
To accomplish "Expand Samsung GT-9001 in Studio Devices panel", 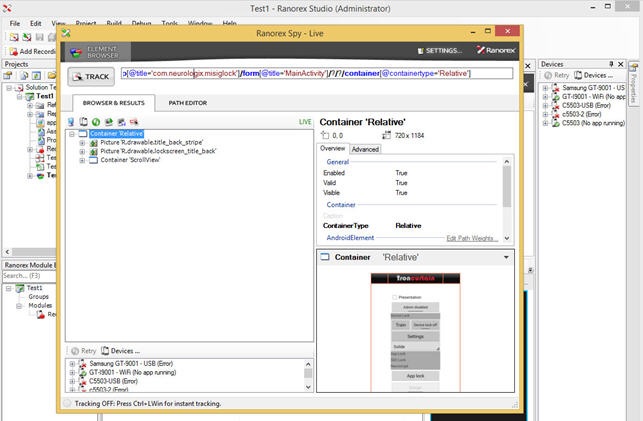I will 545,88.
